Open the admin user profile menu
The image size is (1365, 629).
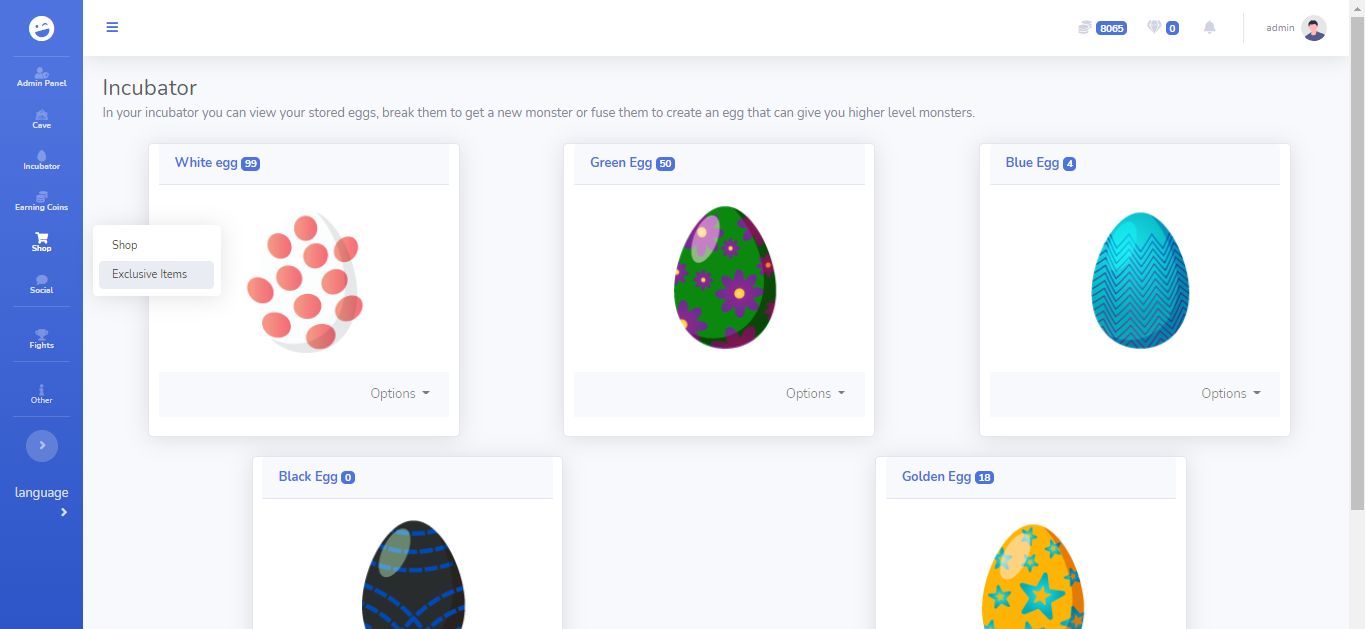(1296, 28)
